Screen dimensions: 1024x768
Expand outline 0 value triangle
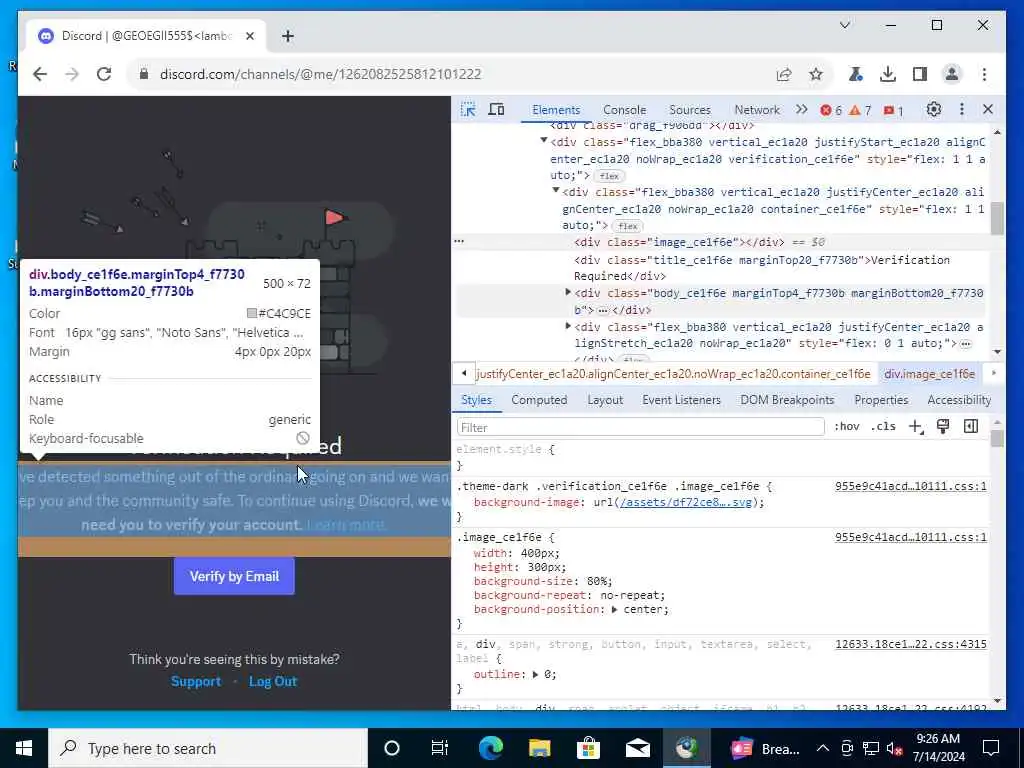536,675
